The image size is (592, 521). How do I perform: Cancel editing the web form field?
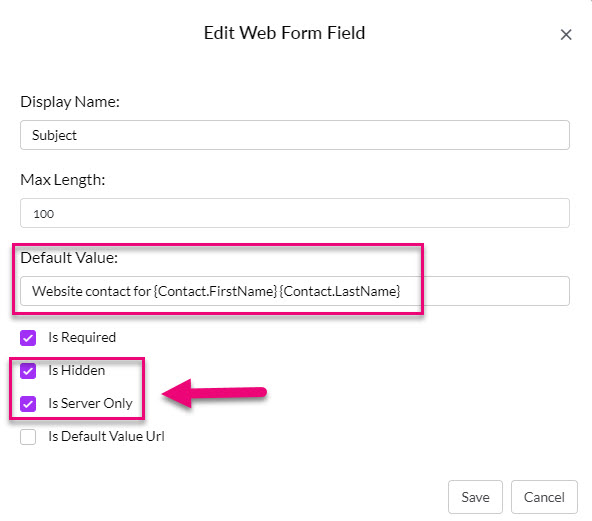coord(544,497)
